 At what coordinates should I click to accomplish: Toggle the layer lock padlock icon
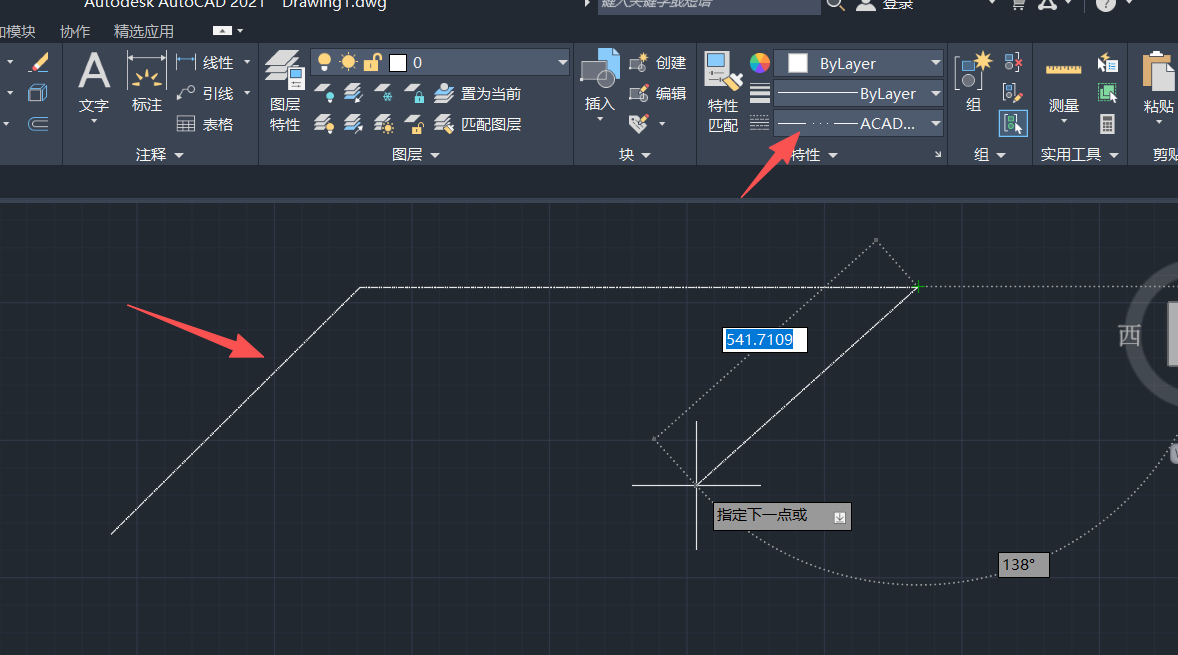pos(372,62)
